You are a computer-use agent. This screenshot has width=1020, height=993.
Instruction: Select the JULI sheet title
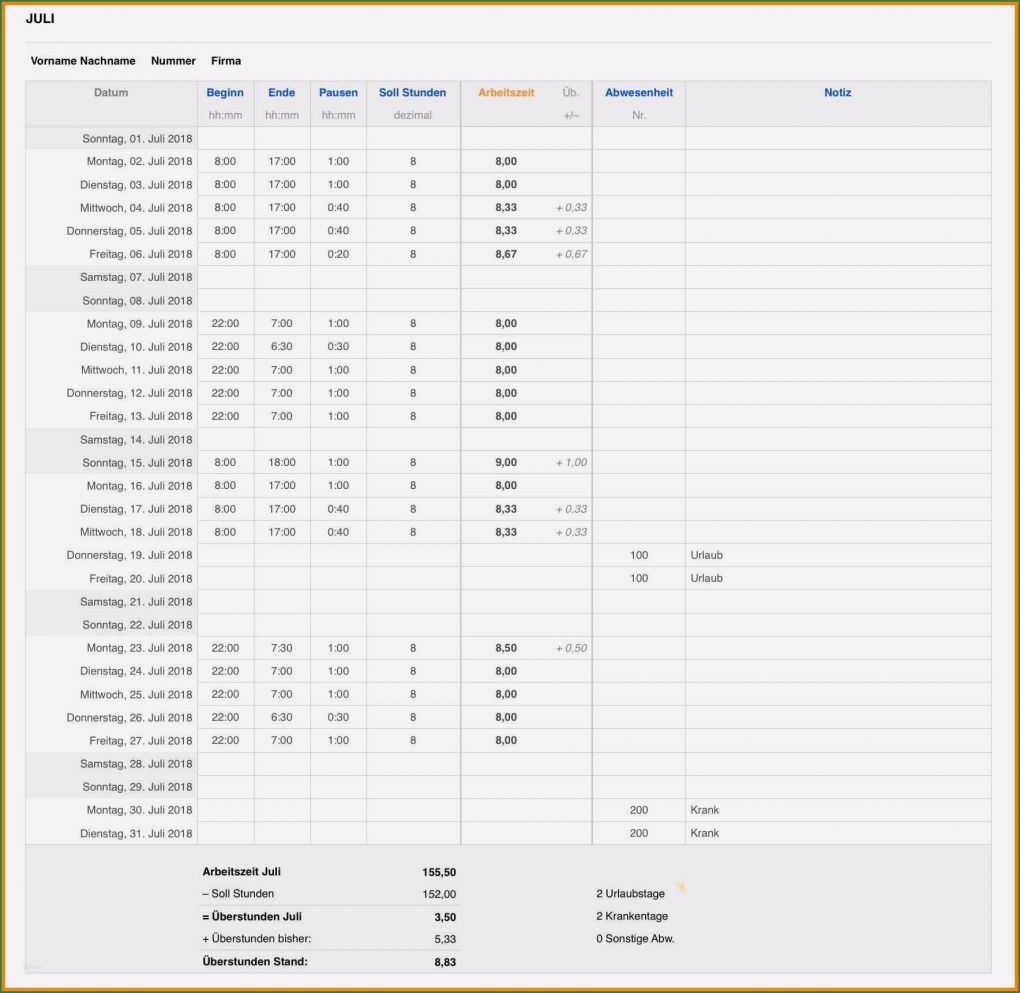point(41,18)
